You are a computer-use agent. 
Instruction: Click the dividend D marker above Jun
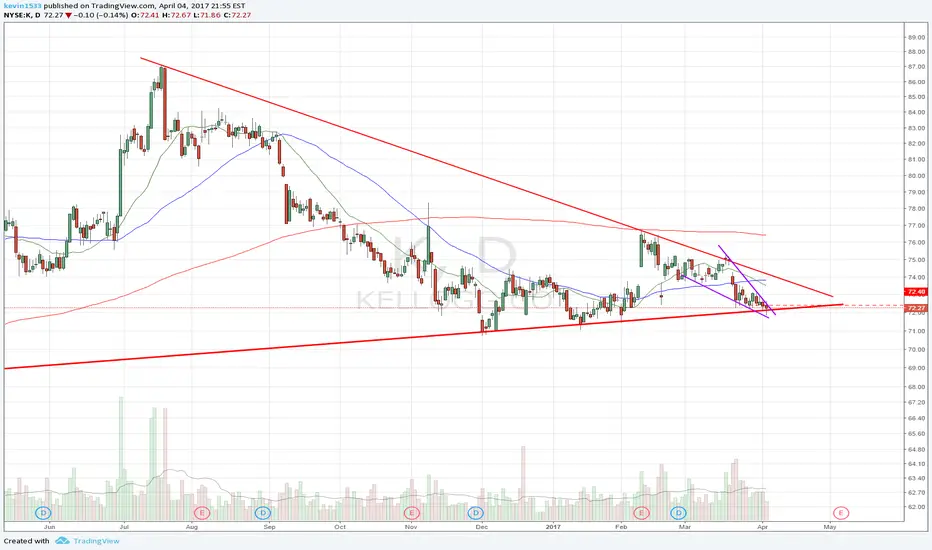tap(43, 513)
